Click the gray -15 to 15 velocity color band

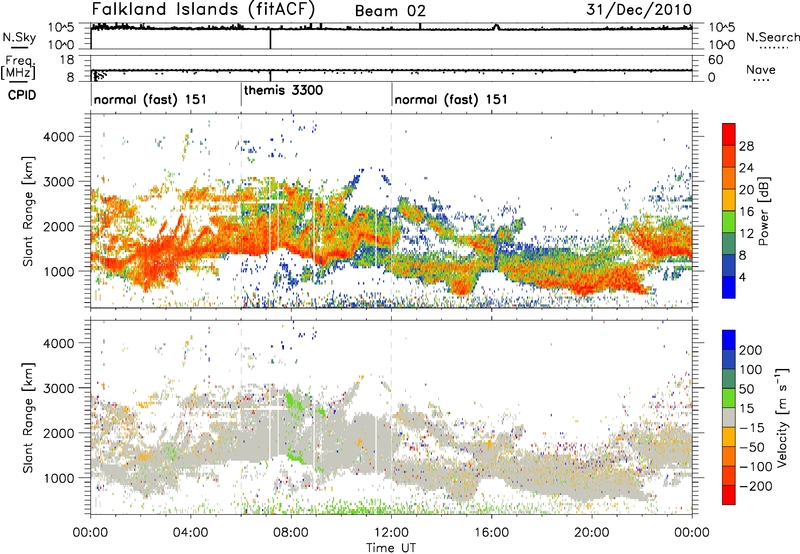(729, 417)
